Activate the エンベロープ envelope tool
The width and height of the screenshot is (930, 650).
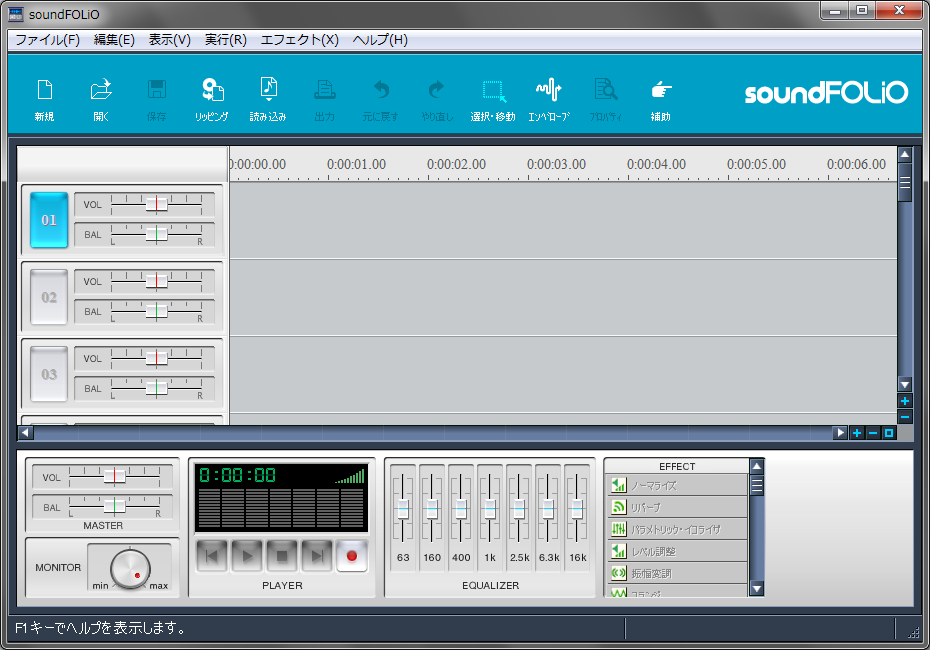pos(549,100)
